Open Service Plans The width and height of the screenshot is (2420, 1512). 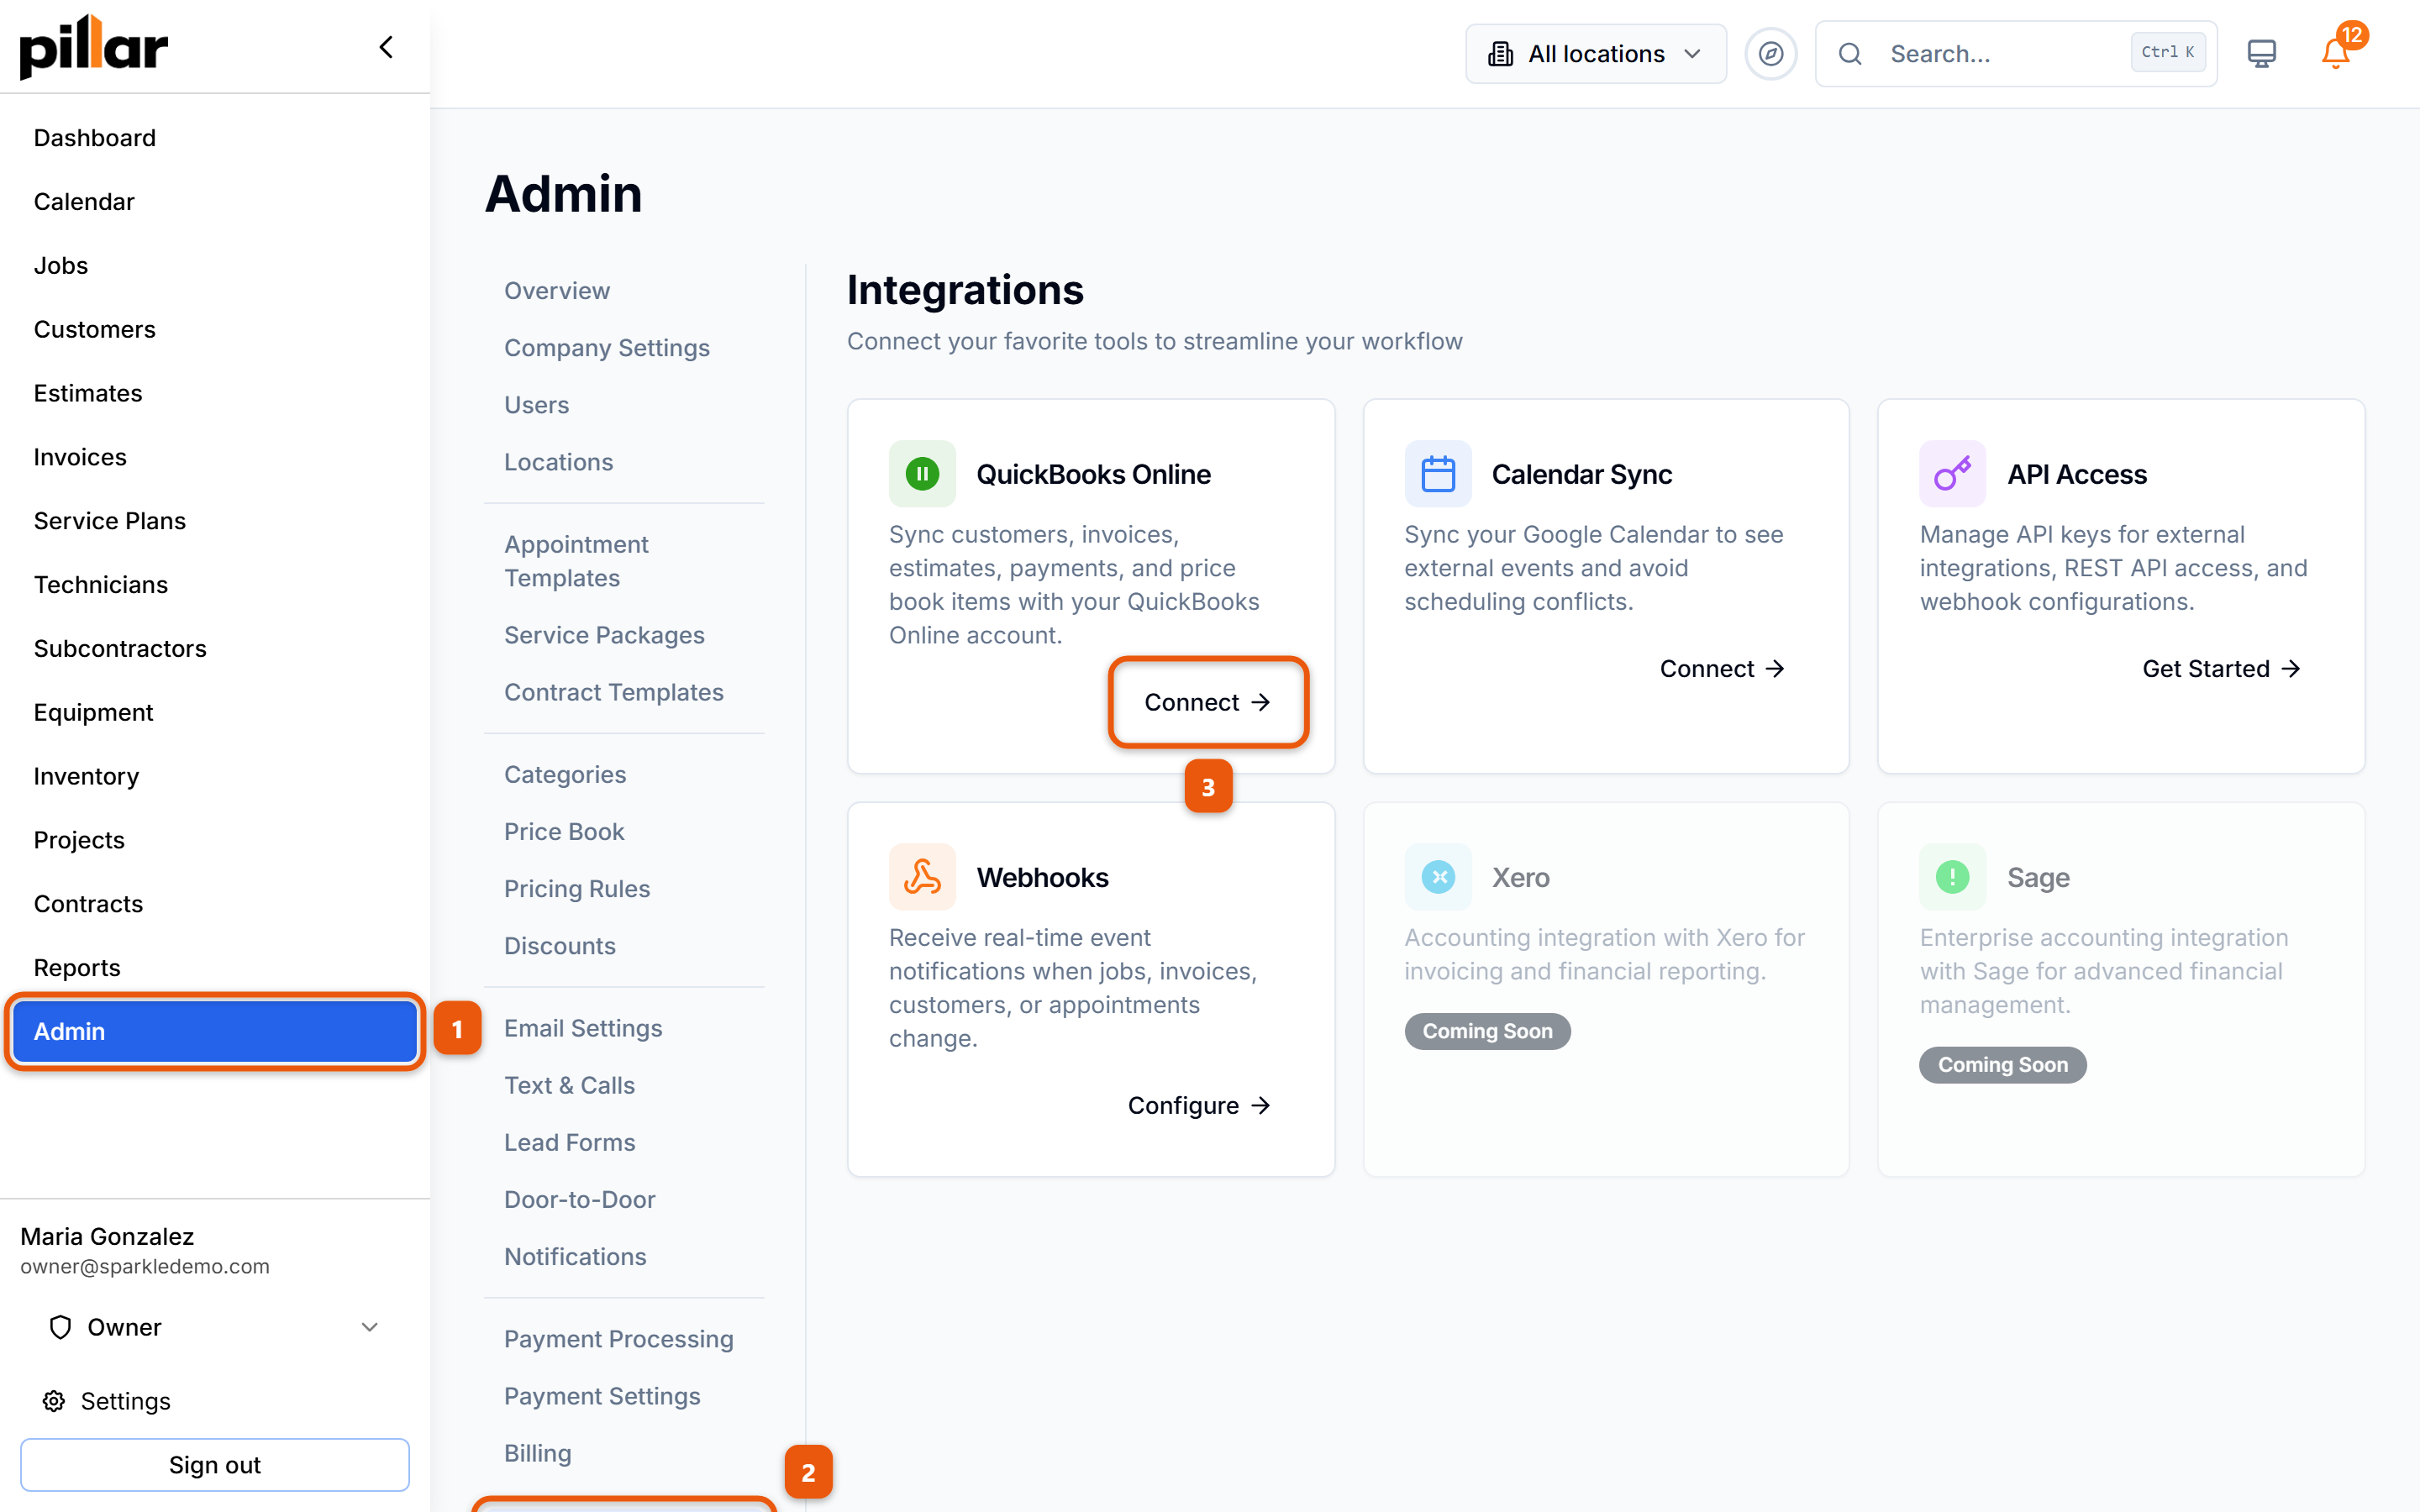(215, 521)
